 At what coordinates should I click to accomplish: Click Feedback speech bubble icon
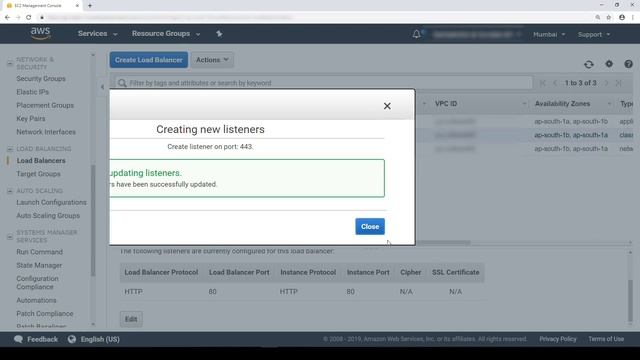pyautogui.click(x=18, y=339)
